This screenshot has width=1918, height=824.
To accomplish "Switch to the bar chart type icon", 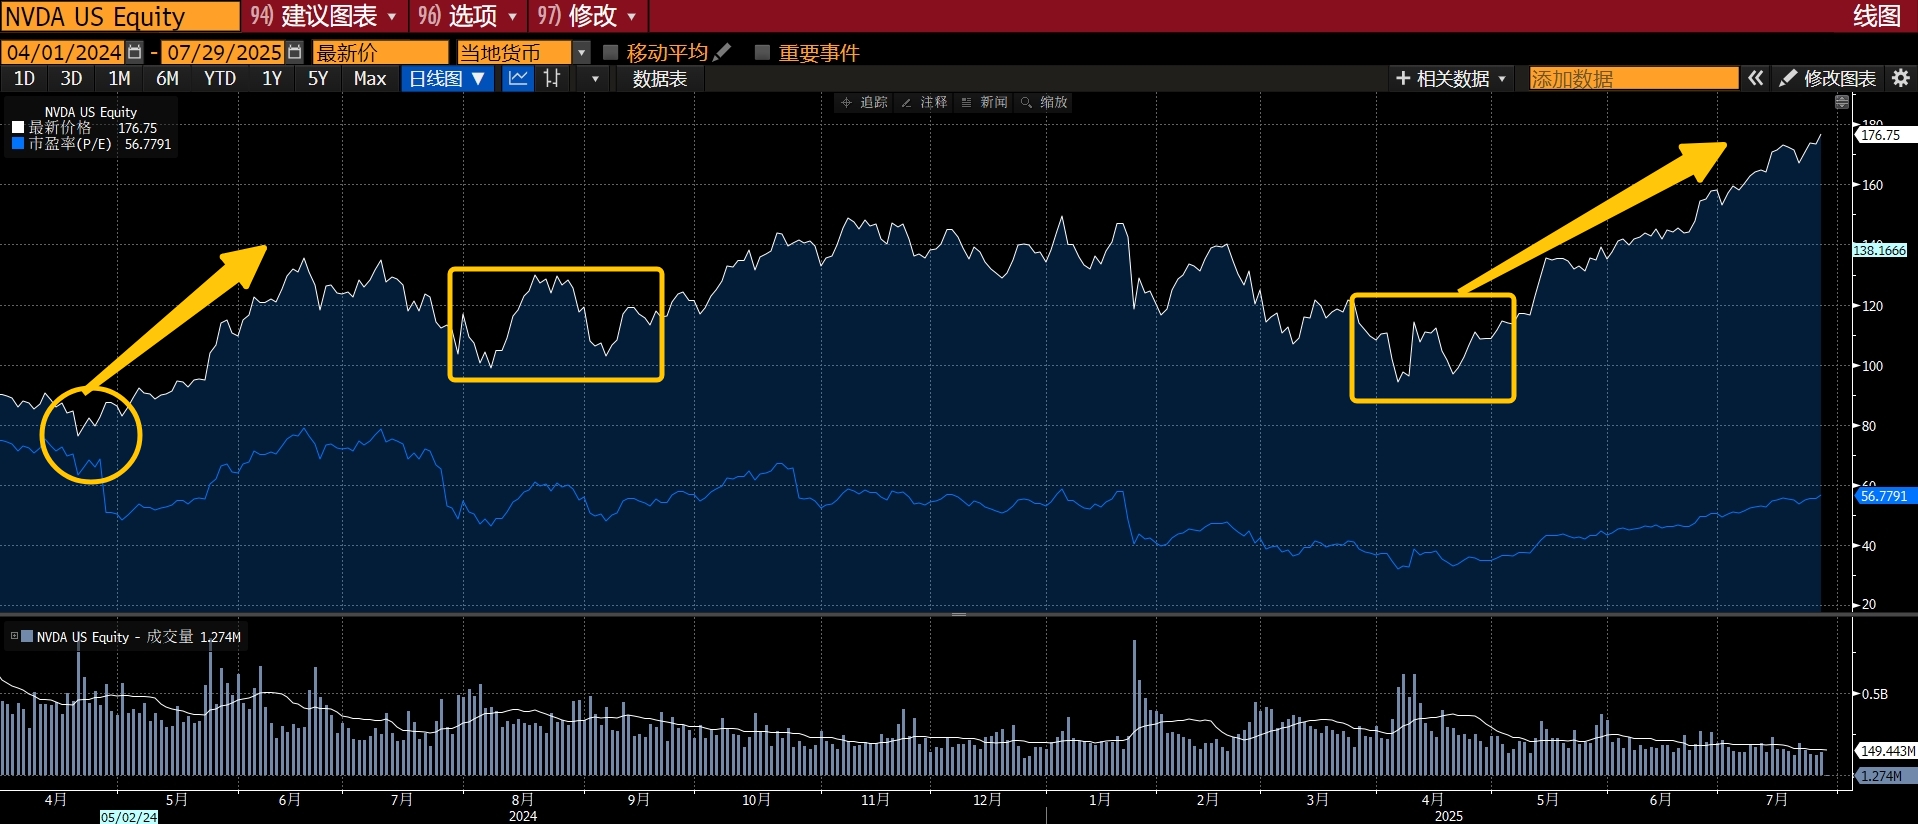I will pos(552,78).
